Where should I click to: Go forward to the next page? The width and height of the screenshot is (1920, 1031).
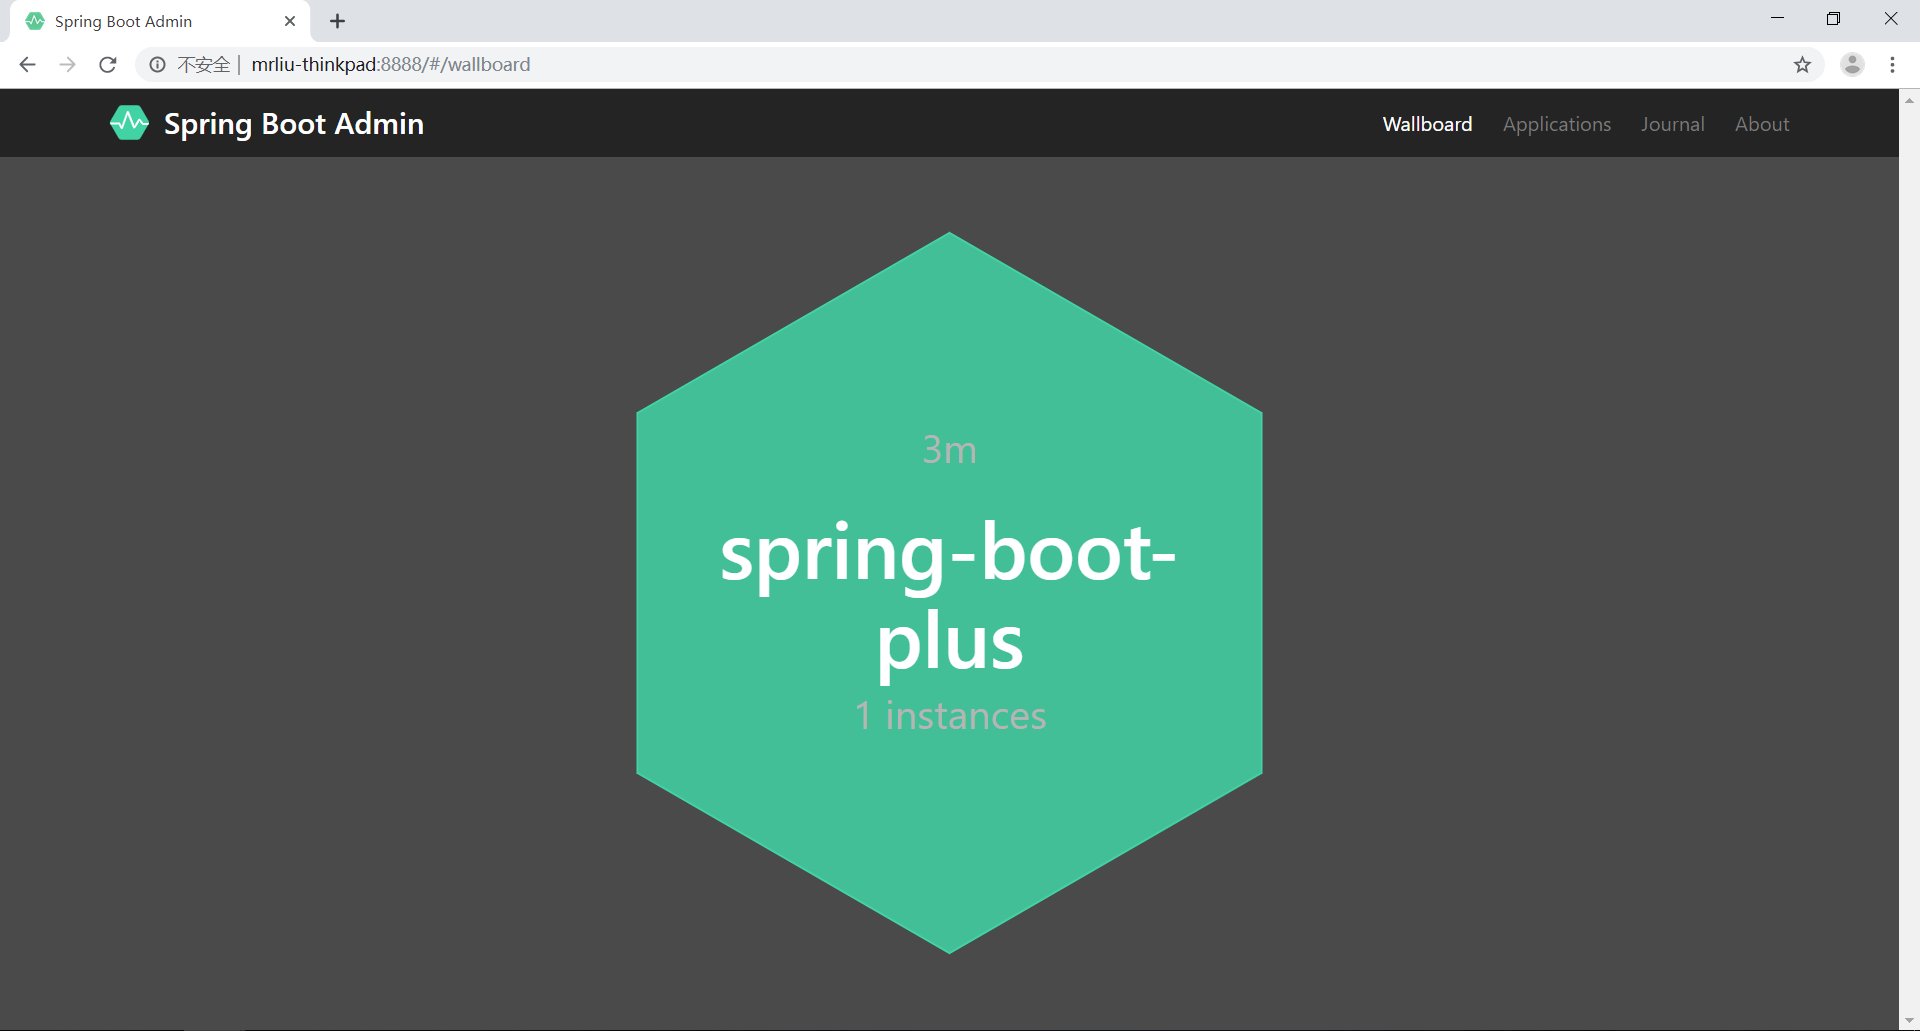tap(67, 65)
